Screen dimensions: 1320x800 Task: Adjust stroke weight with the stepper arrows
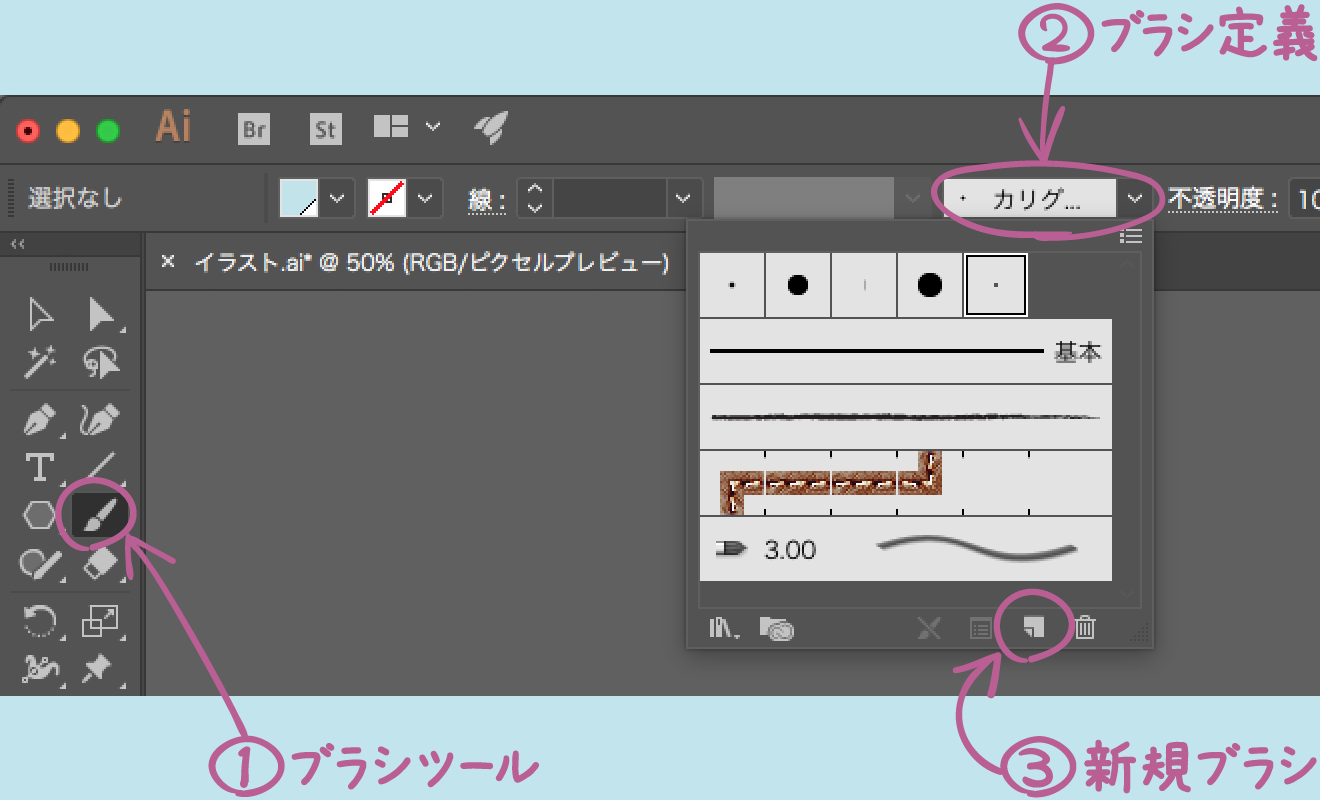coord(534,197)
